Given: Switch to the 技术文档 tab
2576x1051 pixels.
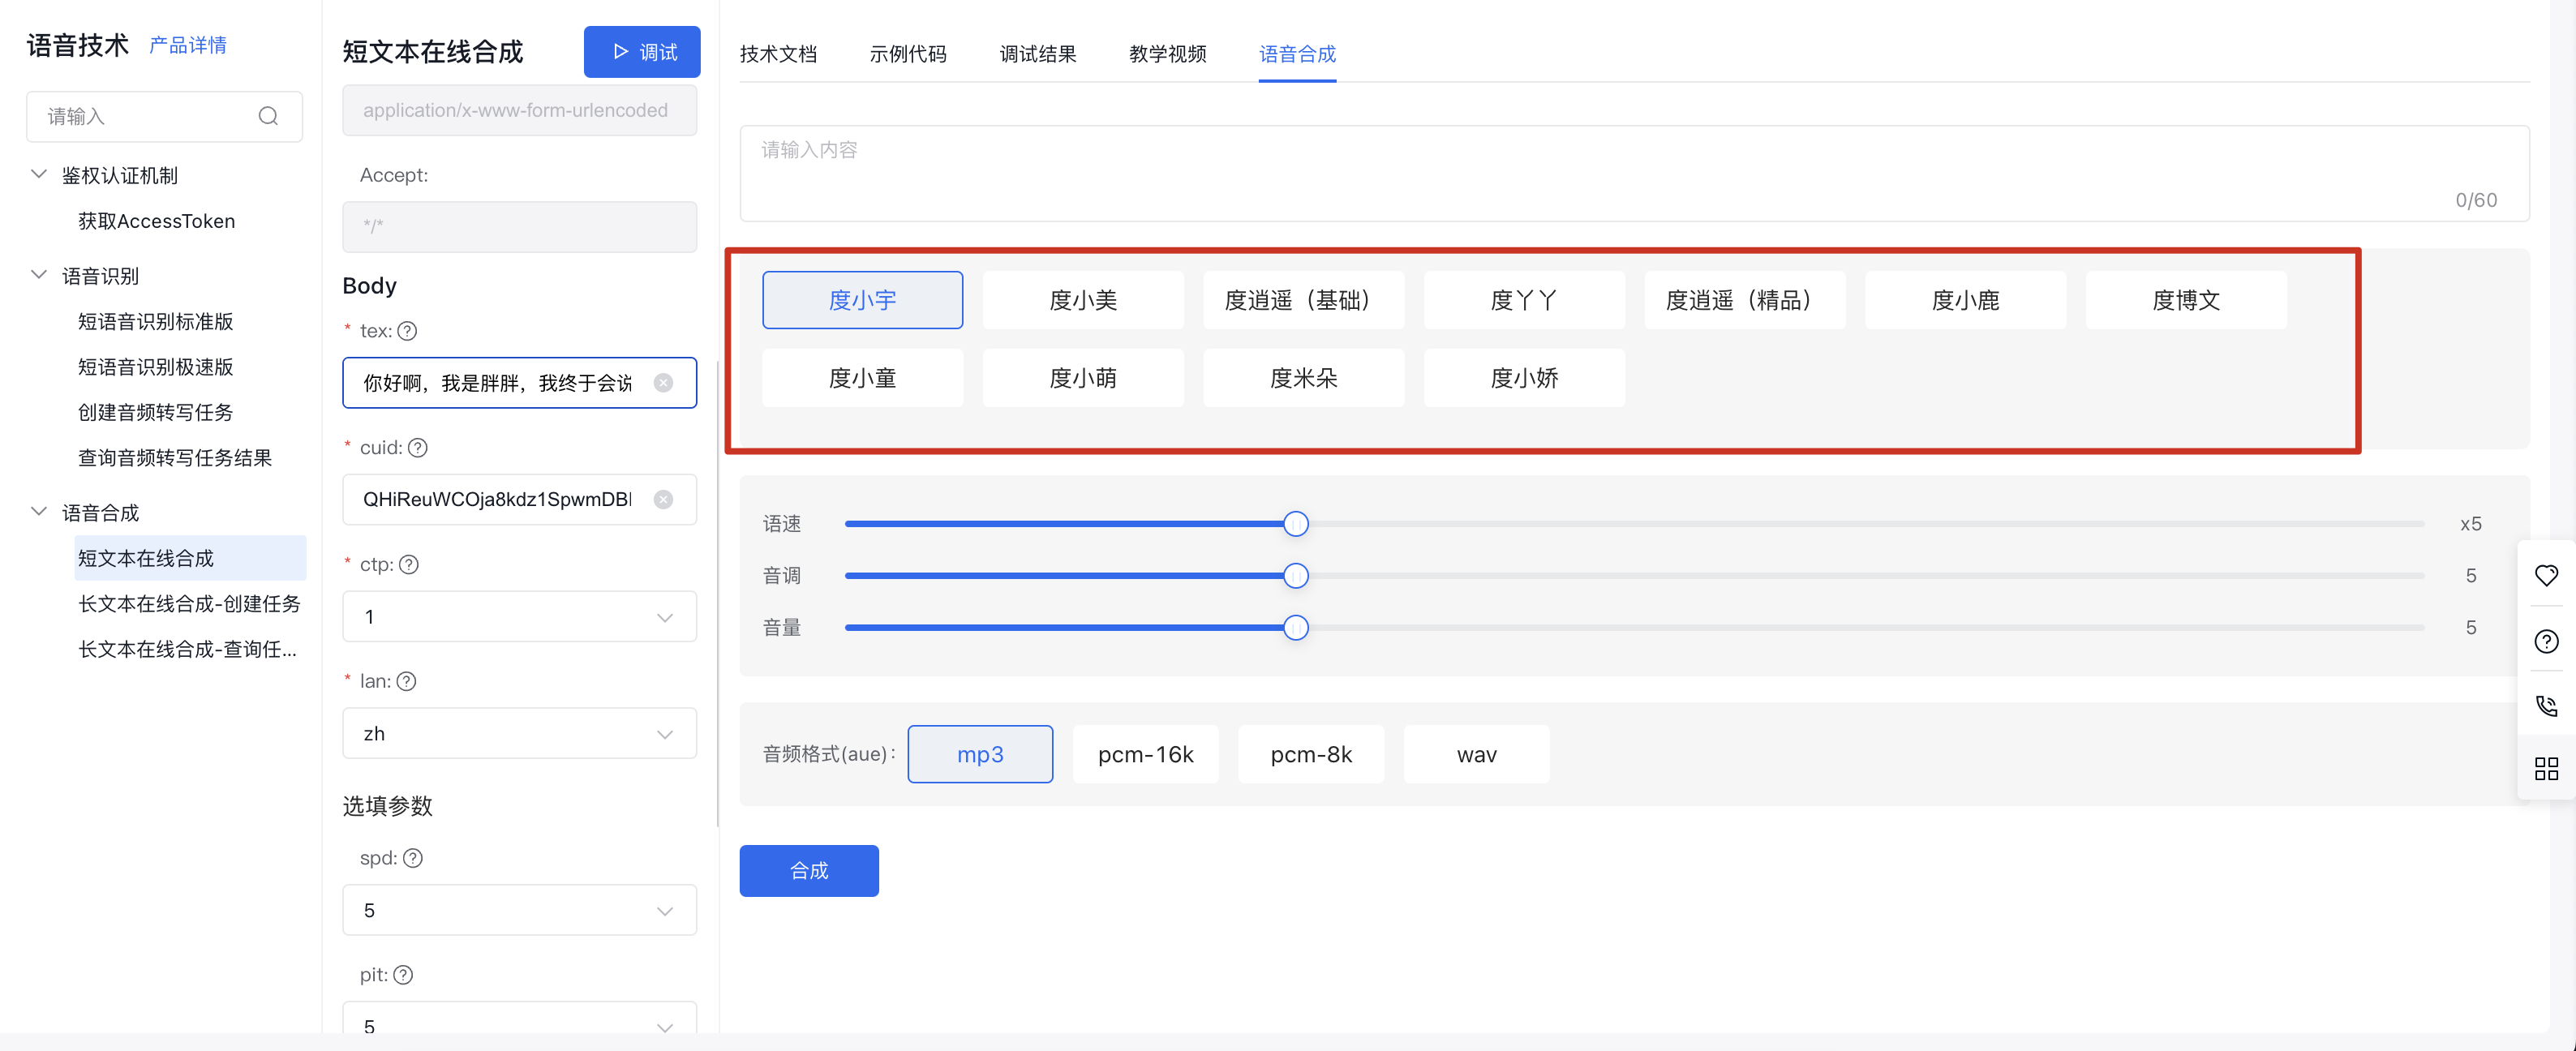Looking at the screenshot, I should 778,54.
